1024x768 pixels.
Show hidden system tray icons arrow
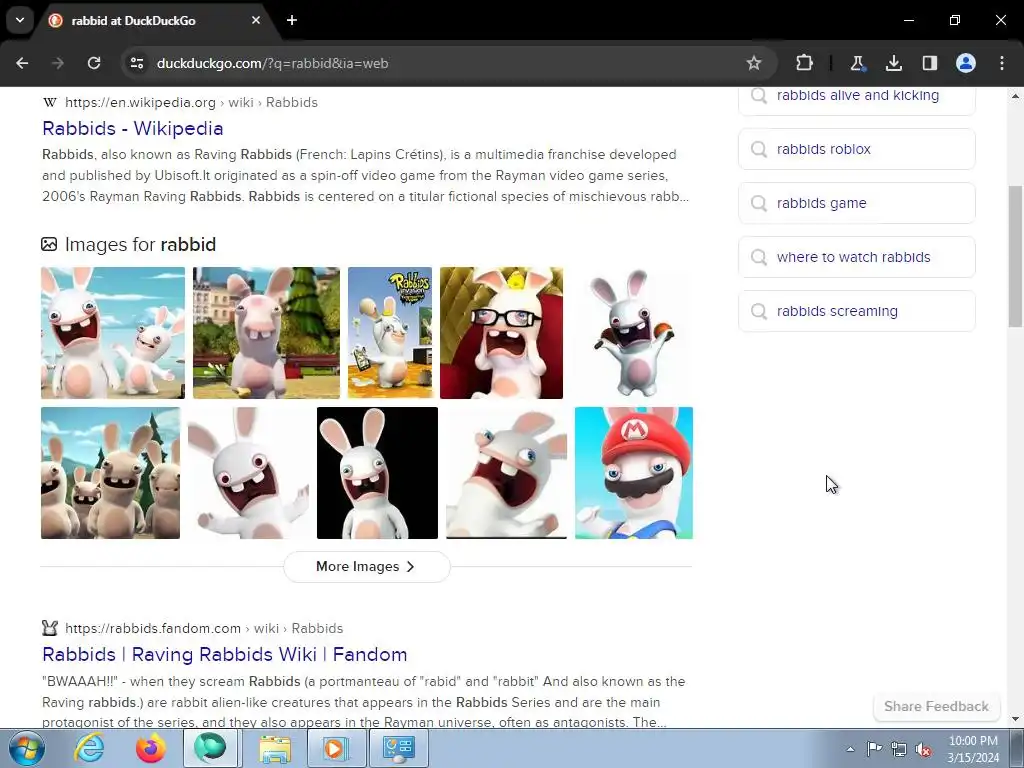pyautogui.click(x=850, y=749)
